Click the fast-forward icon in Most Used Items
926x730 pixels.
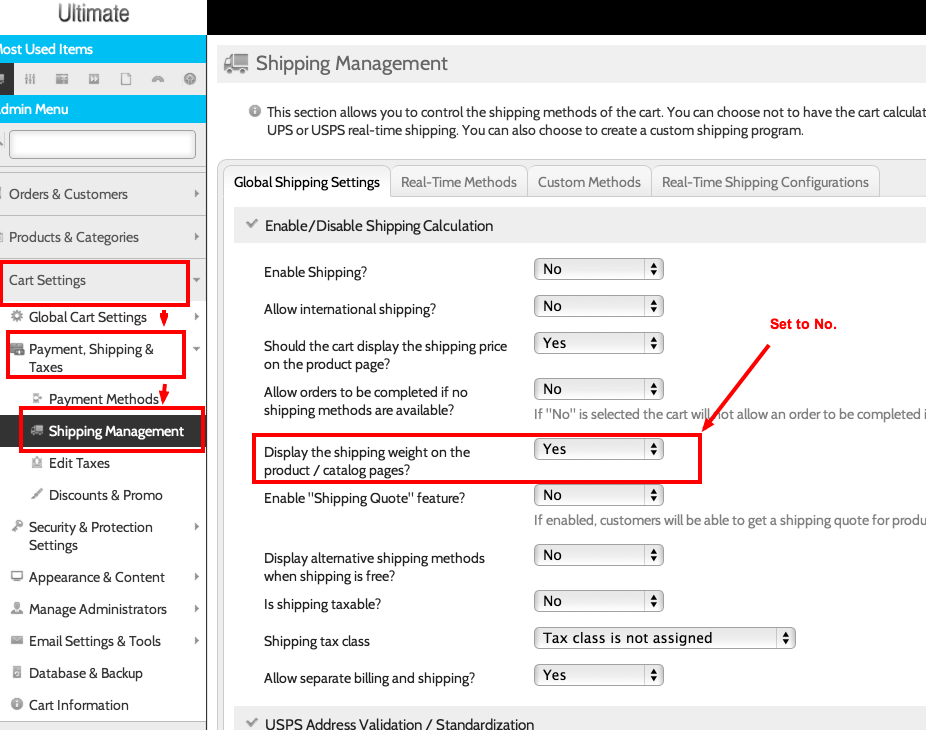(x=94, y=79)
